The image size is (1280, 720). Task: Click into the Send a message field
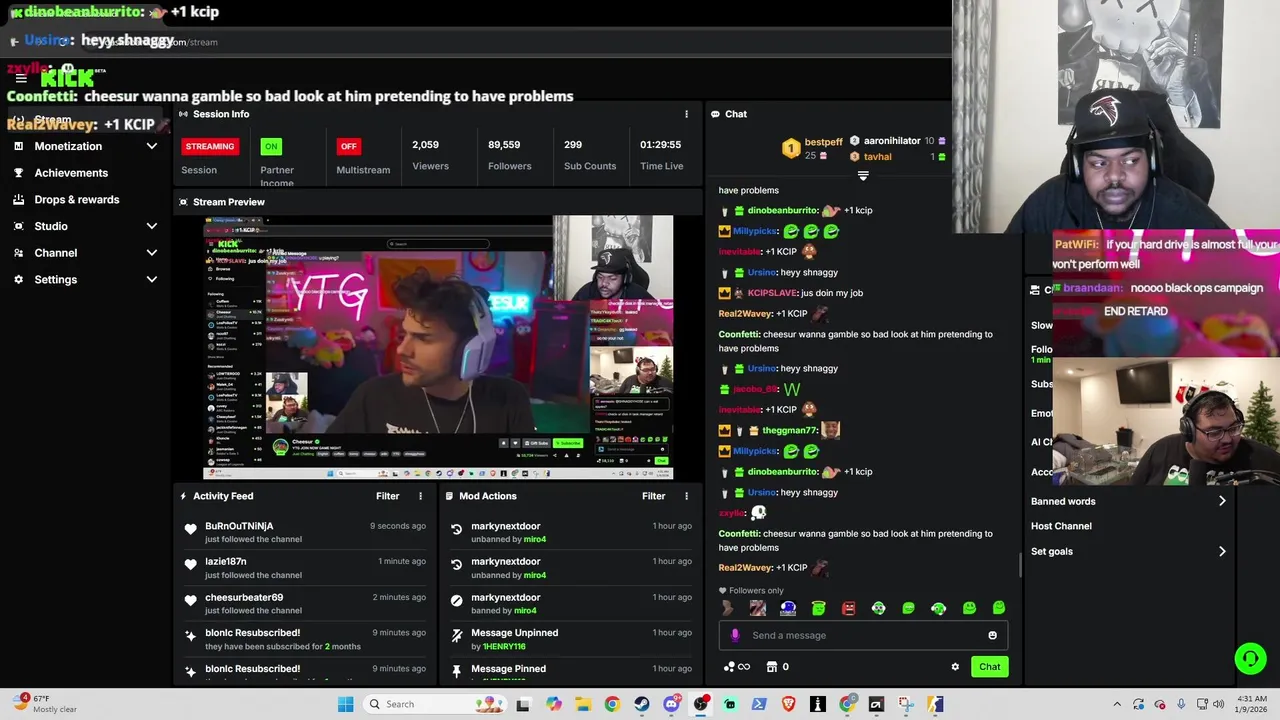[x=863, y=635]
